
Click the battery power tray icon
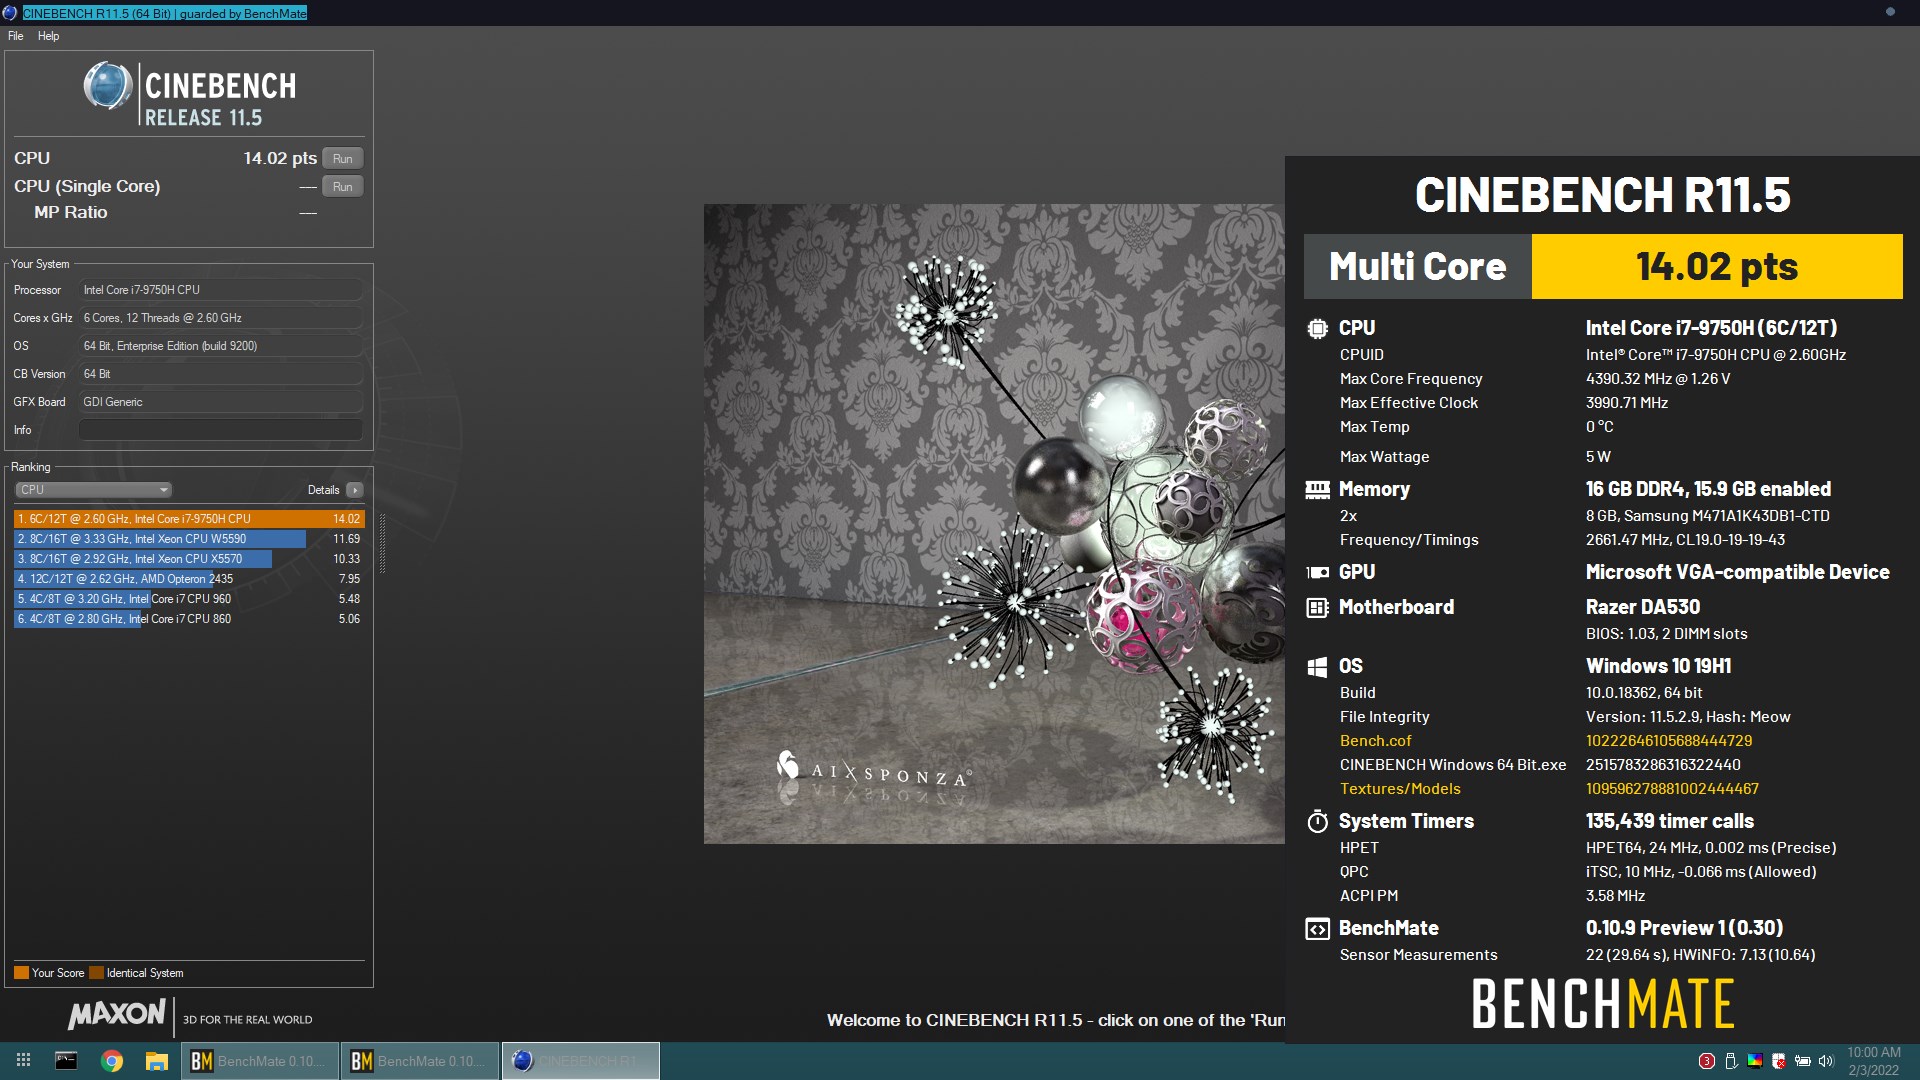(1803, 1061)
